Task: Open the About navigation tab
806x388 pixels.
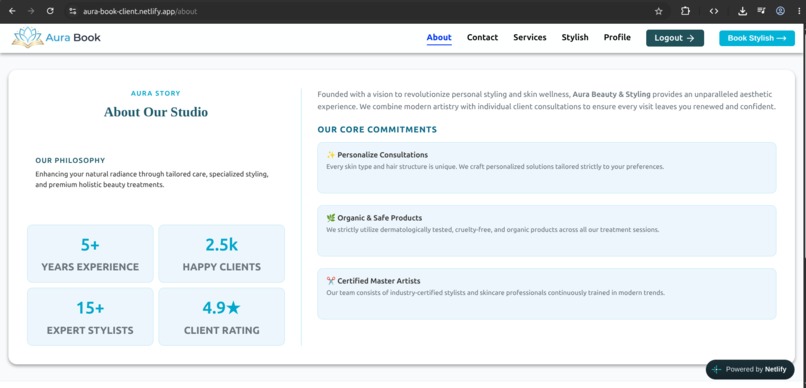Action: tap(439, 38)
